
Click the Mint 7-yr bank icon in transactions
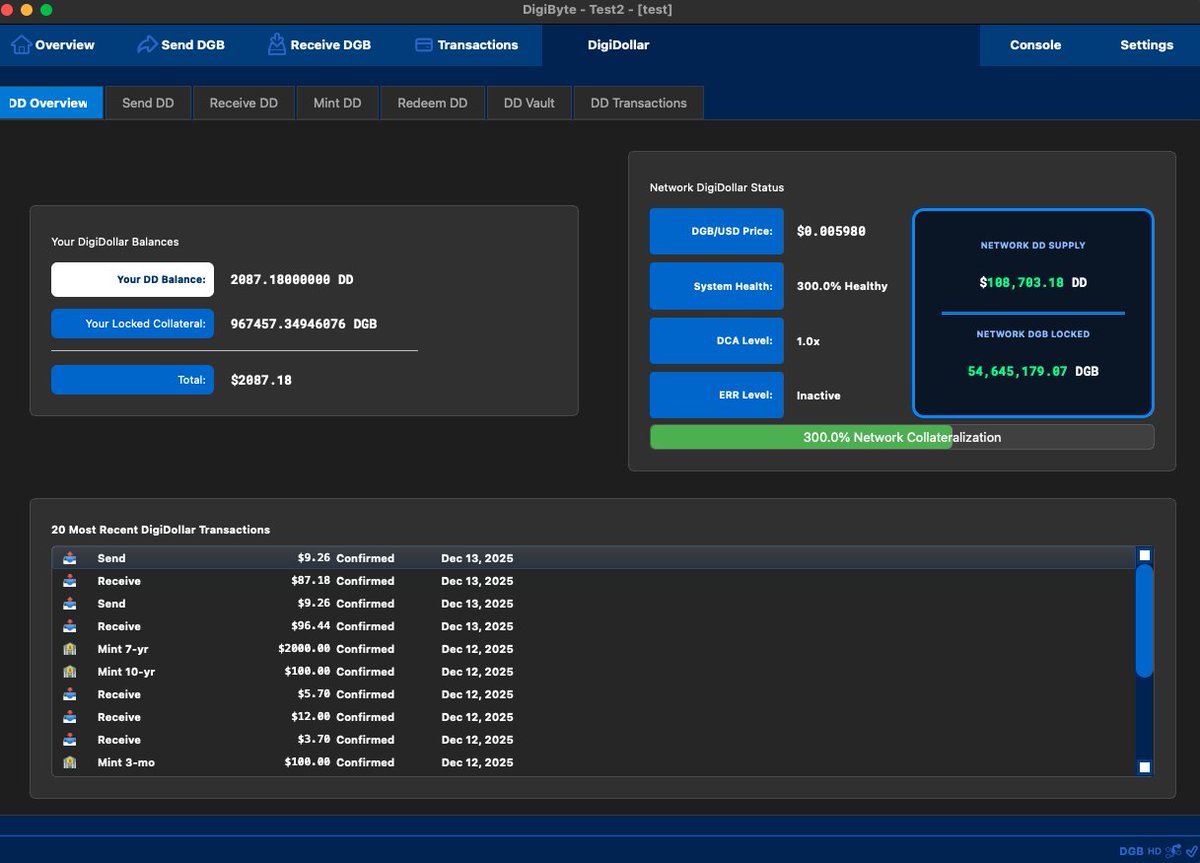tap(69, 648)
